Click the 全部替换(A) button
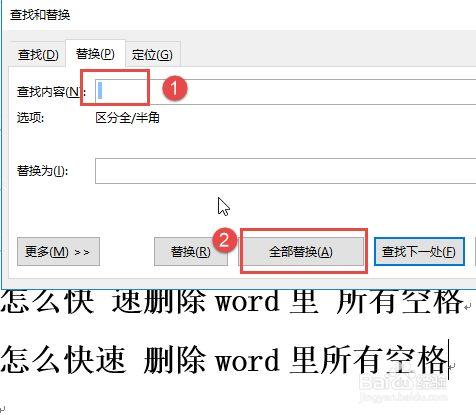Screen dimensions: 476x415 [301, 252]
